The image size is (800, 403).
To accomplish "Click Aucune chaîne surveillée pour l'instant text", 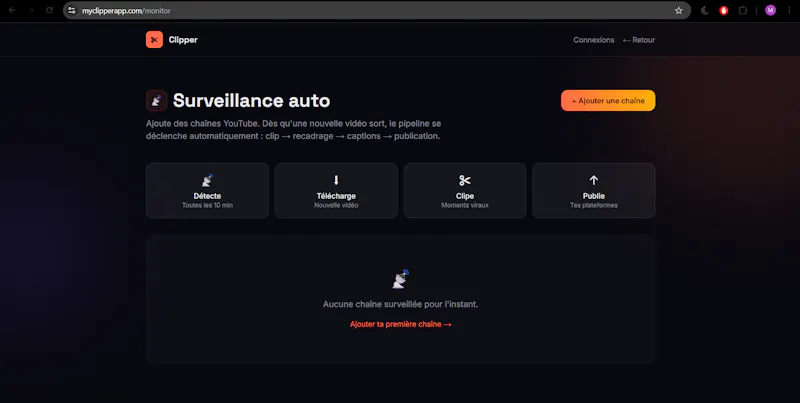I will [401, 304].
